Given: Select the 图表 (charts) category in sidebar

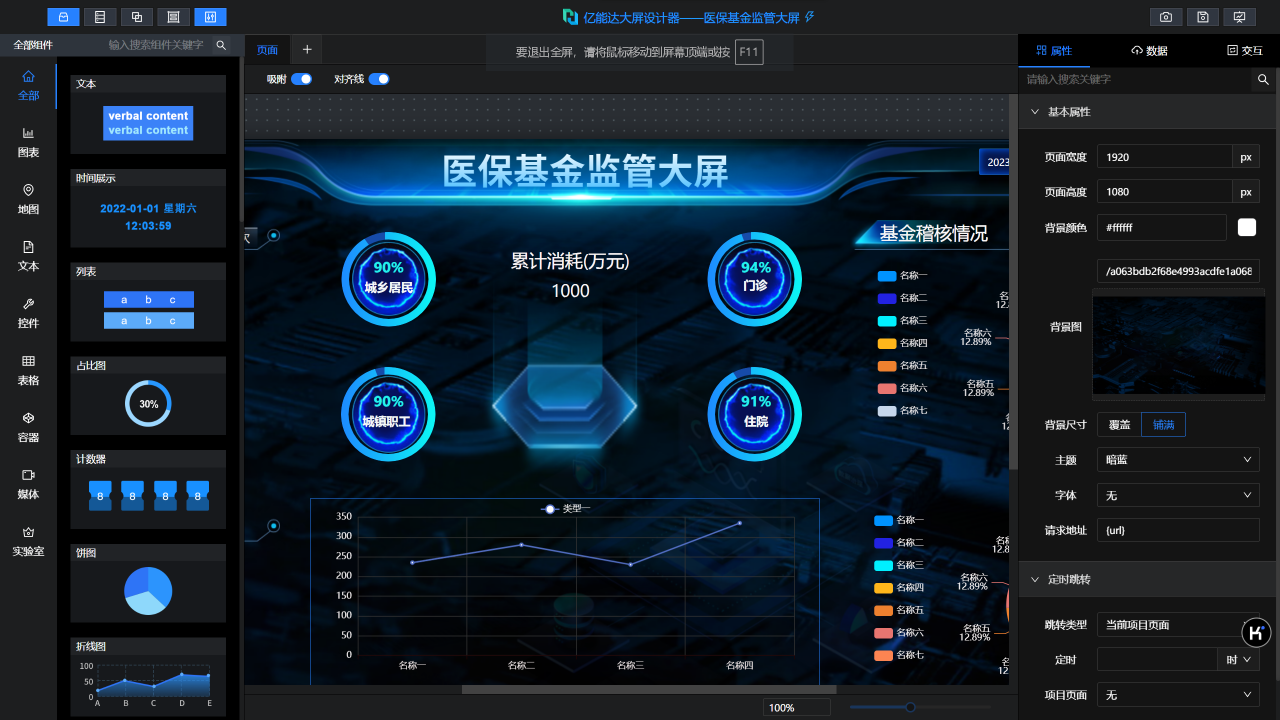Looking at the screenshot, I should (28, 142).
